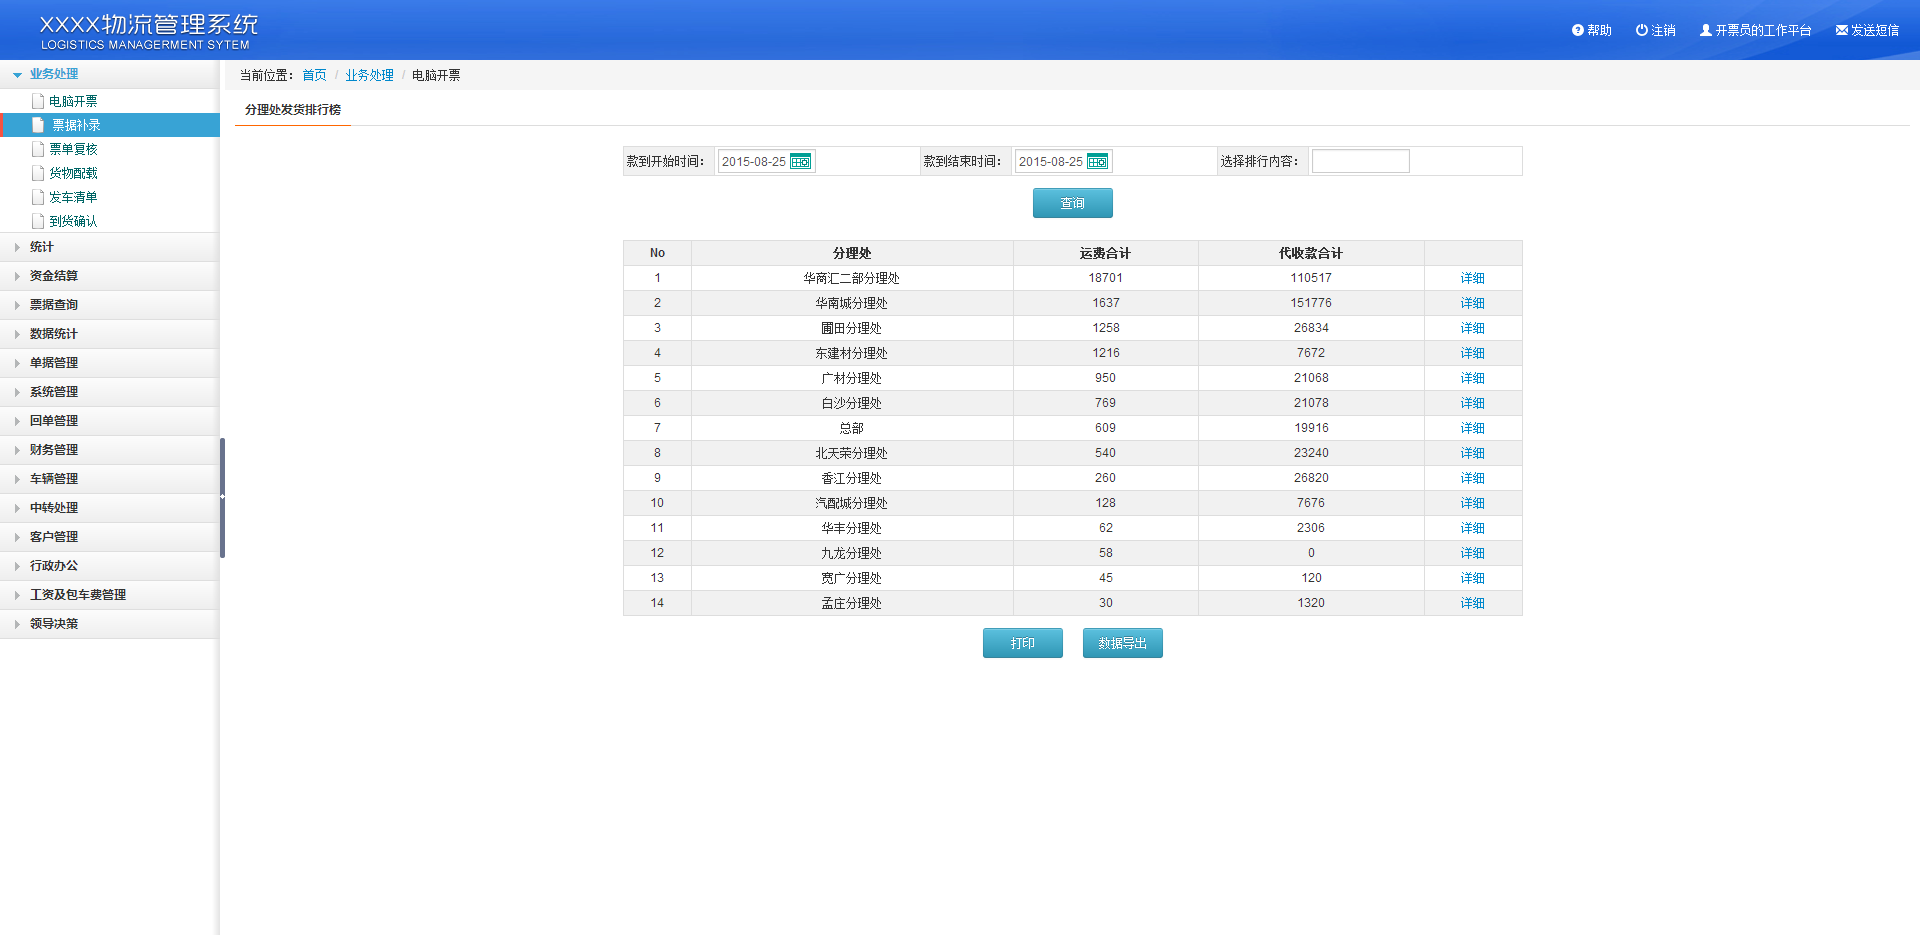This screenshot has height=935, width=1920.
Task: Switch to the 分理处发货排行榜 tab
Action: click(x=293, y=110)
